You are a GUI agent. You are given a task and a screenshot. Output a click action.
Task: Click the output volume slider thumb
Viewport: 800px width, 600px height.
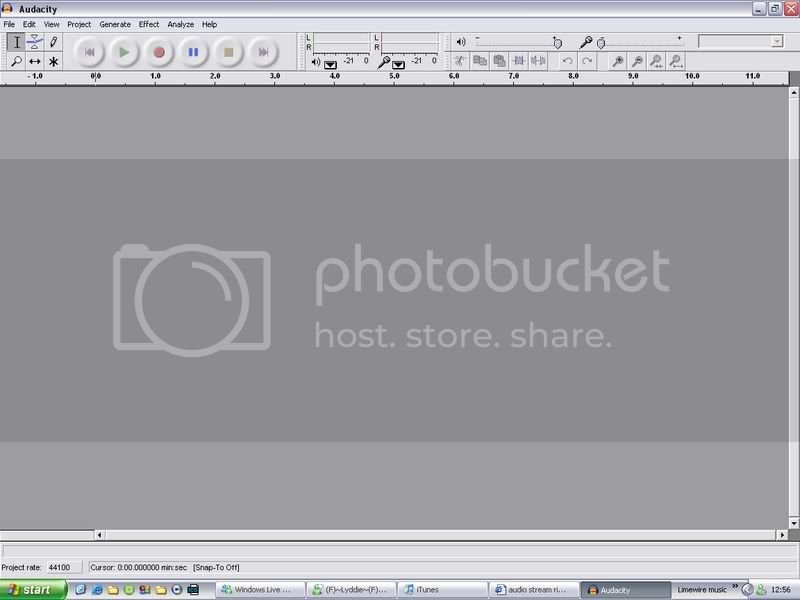(x=557, y=43)
